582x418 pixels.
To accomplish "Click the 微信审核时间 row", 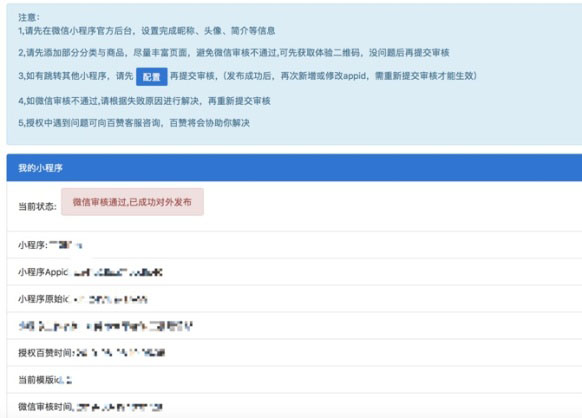I will point(294,406).
